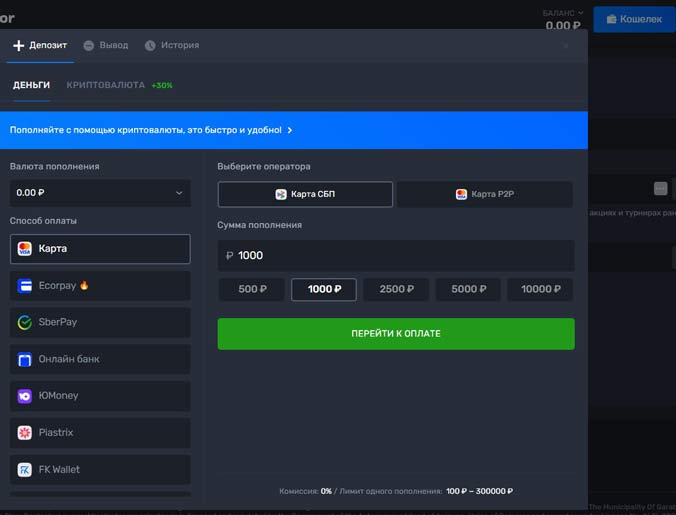Image resolution: width=676 pixels, height=515 pixels.
Task: Select the ЮMoney wallet icon
Action: click(x=25, y=396)
